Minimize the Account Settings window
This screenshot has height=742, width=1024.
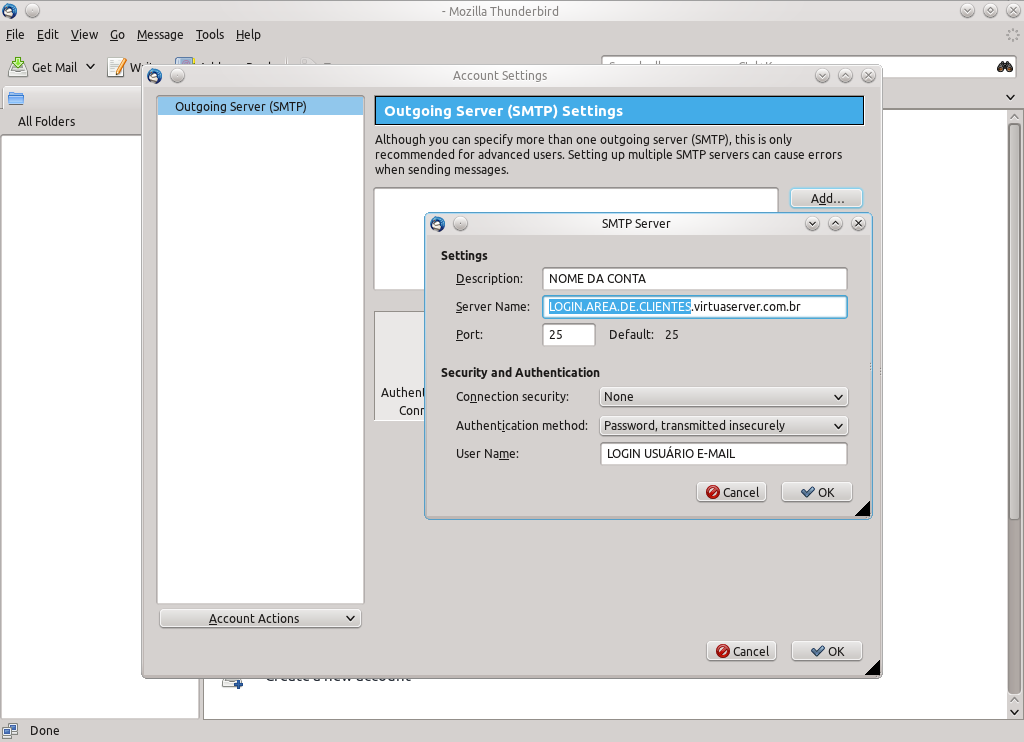(822, 76)
